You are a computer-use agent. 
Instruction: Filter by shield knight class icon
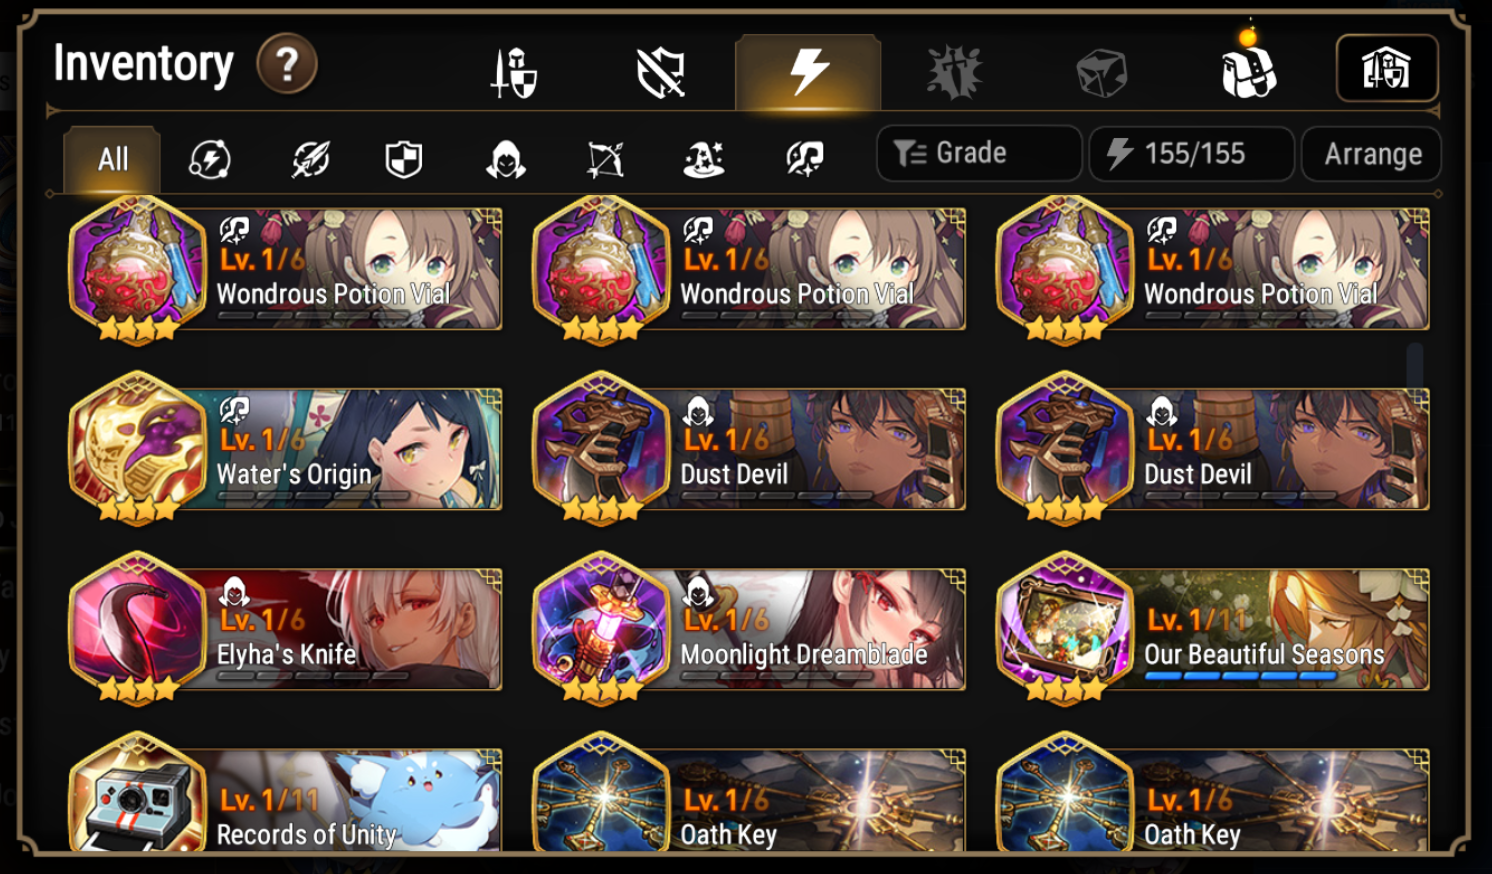404,159
